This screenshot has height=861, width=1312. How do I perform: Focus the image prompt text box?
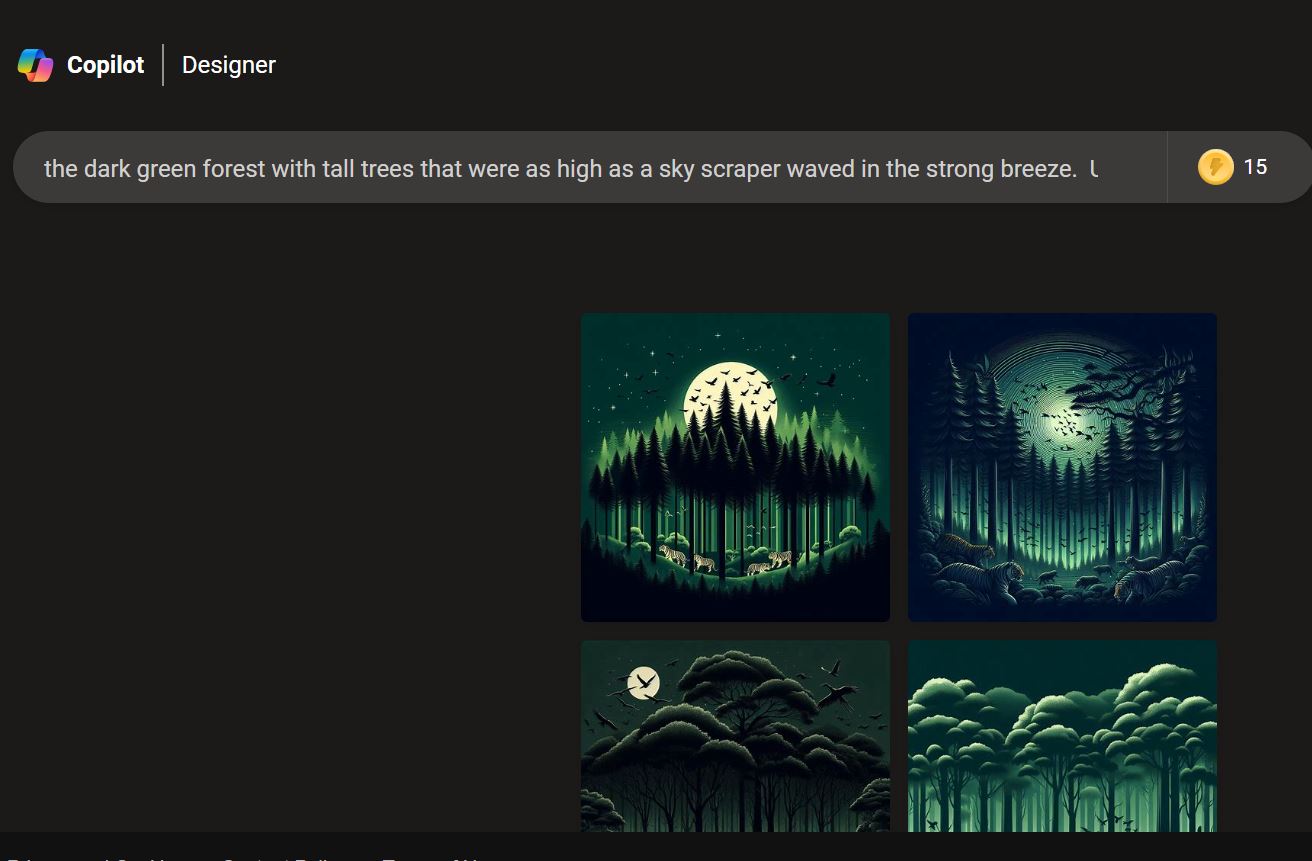click(590, 167)
